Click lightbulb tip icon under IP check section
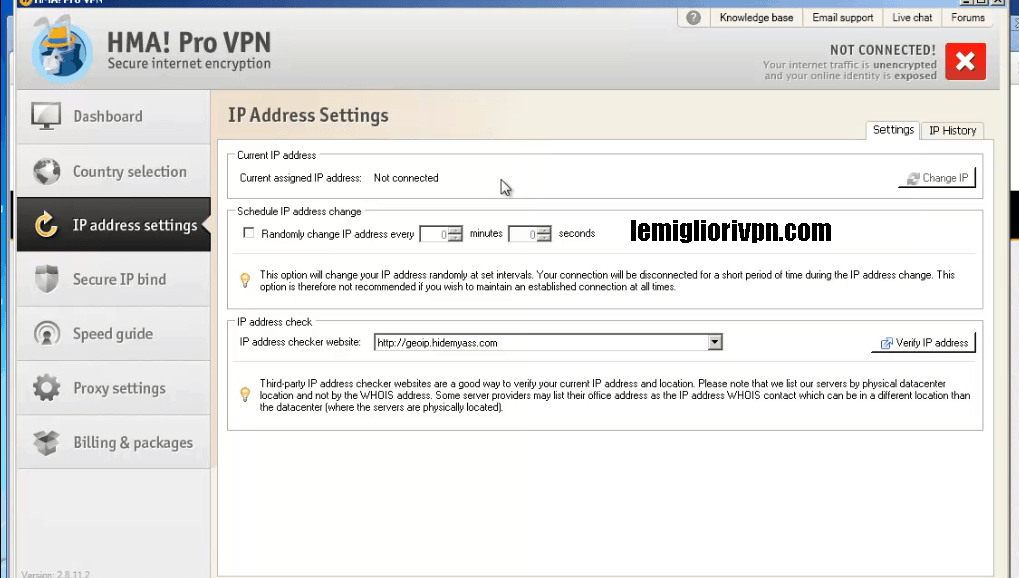The height and width of the screenshot is (578, 1019). 245,395
